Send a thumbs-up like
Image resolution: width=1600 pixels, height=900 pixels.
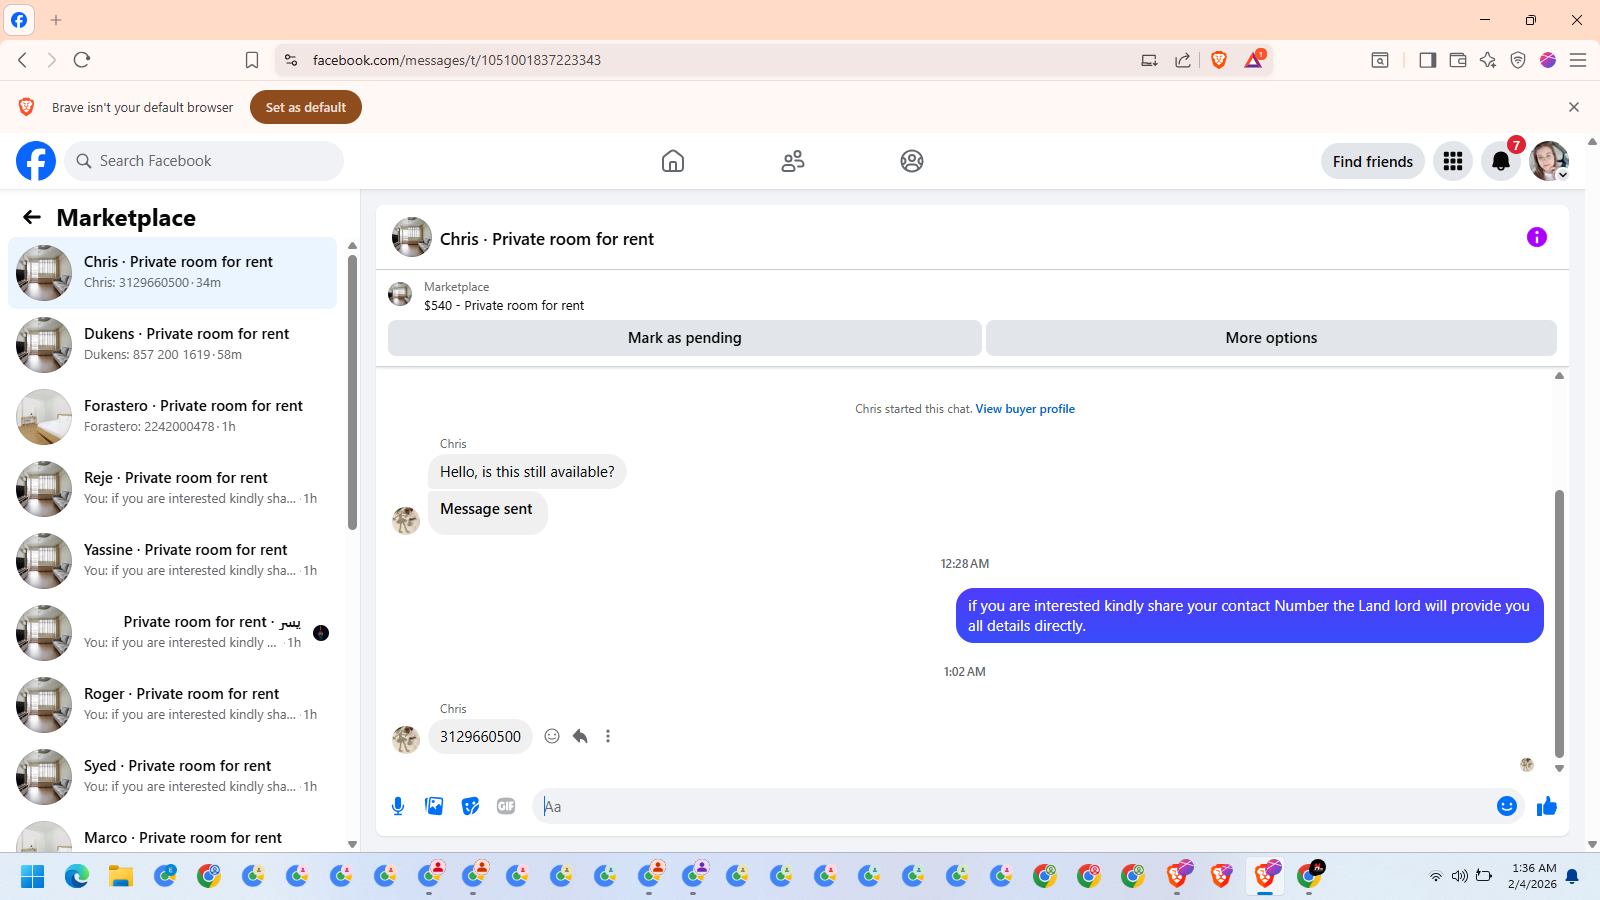pyautogui.click(x=1547, y=806)
